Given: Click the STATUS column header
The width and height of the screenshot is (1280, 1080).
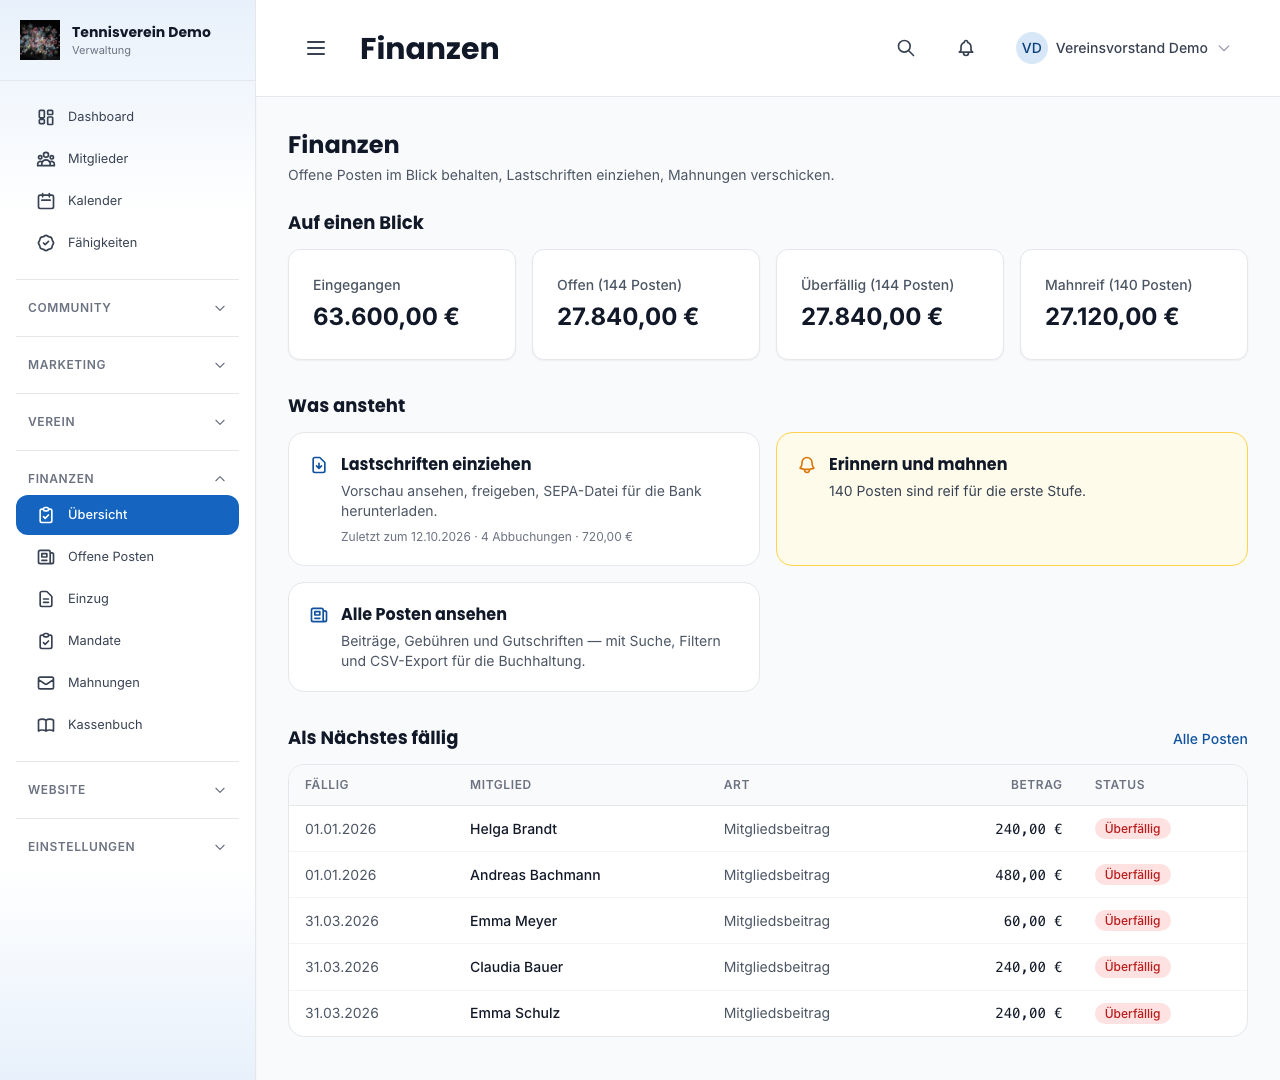Looking at the screenshot, I should click(x=1120, y=785).
